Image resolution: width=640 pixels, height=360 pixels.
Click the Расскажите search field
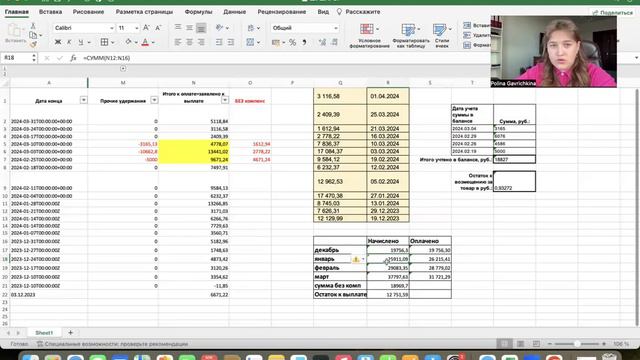pyautogui.click(x=358, y=12)
